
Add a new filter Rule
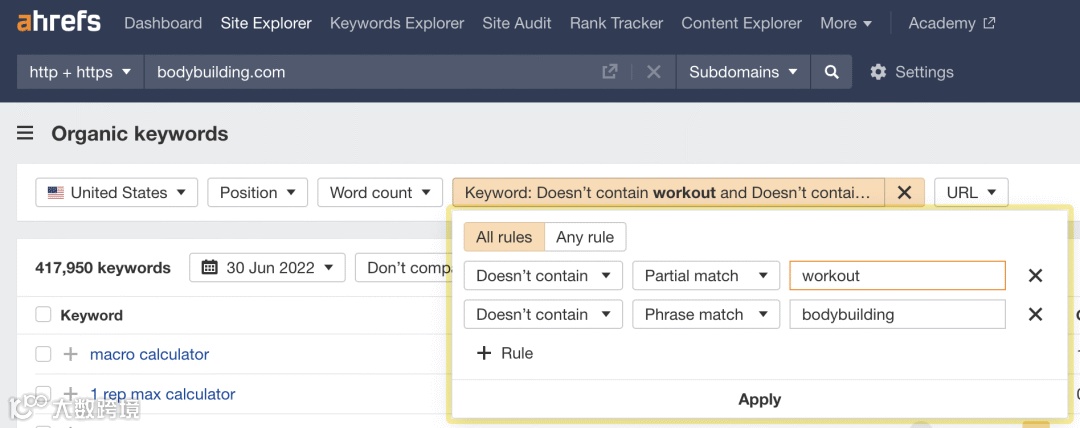[x=505, y=353]
